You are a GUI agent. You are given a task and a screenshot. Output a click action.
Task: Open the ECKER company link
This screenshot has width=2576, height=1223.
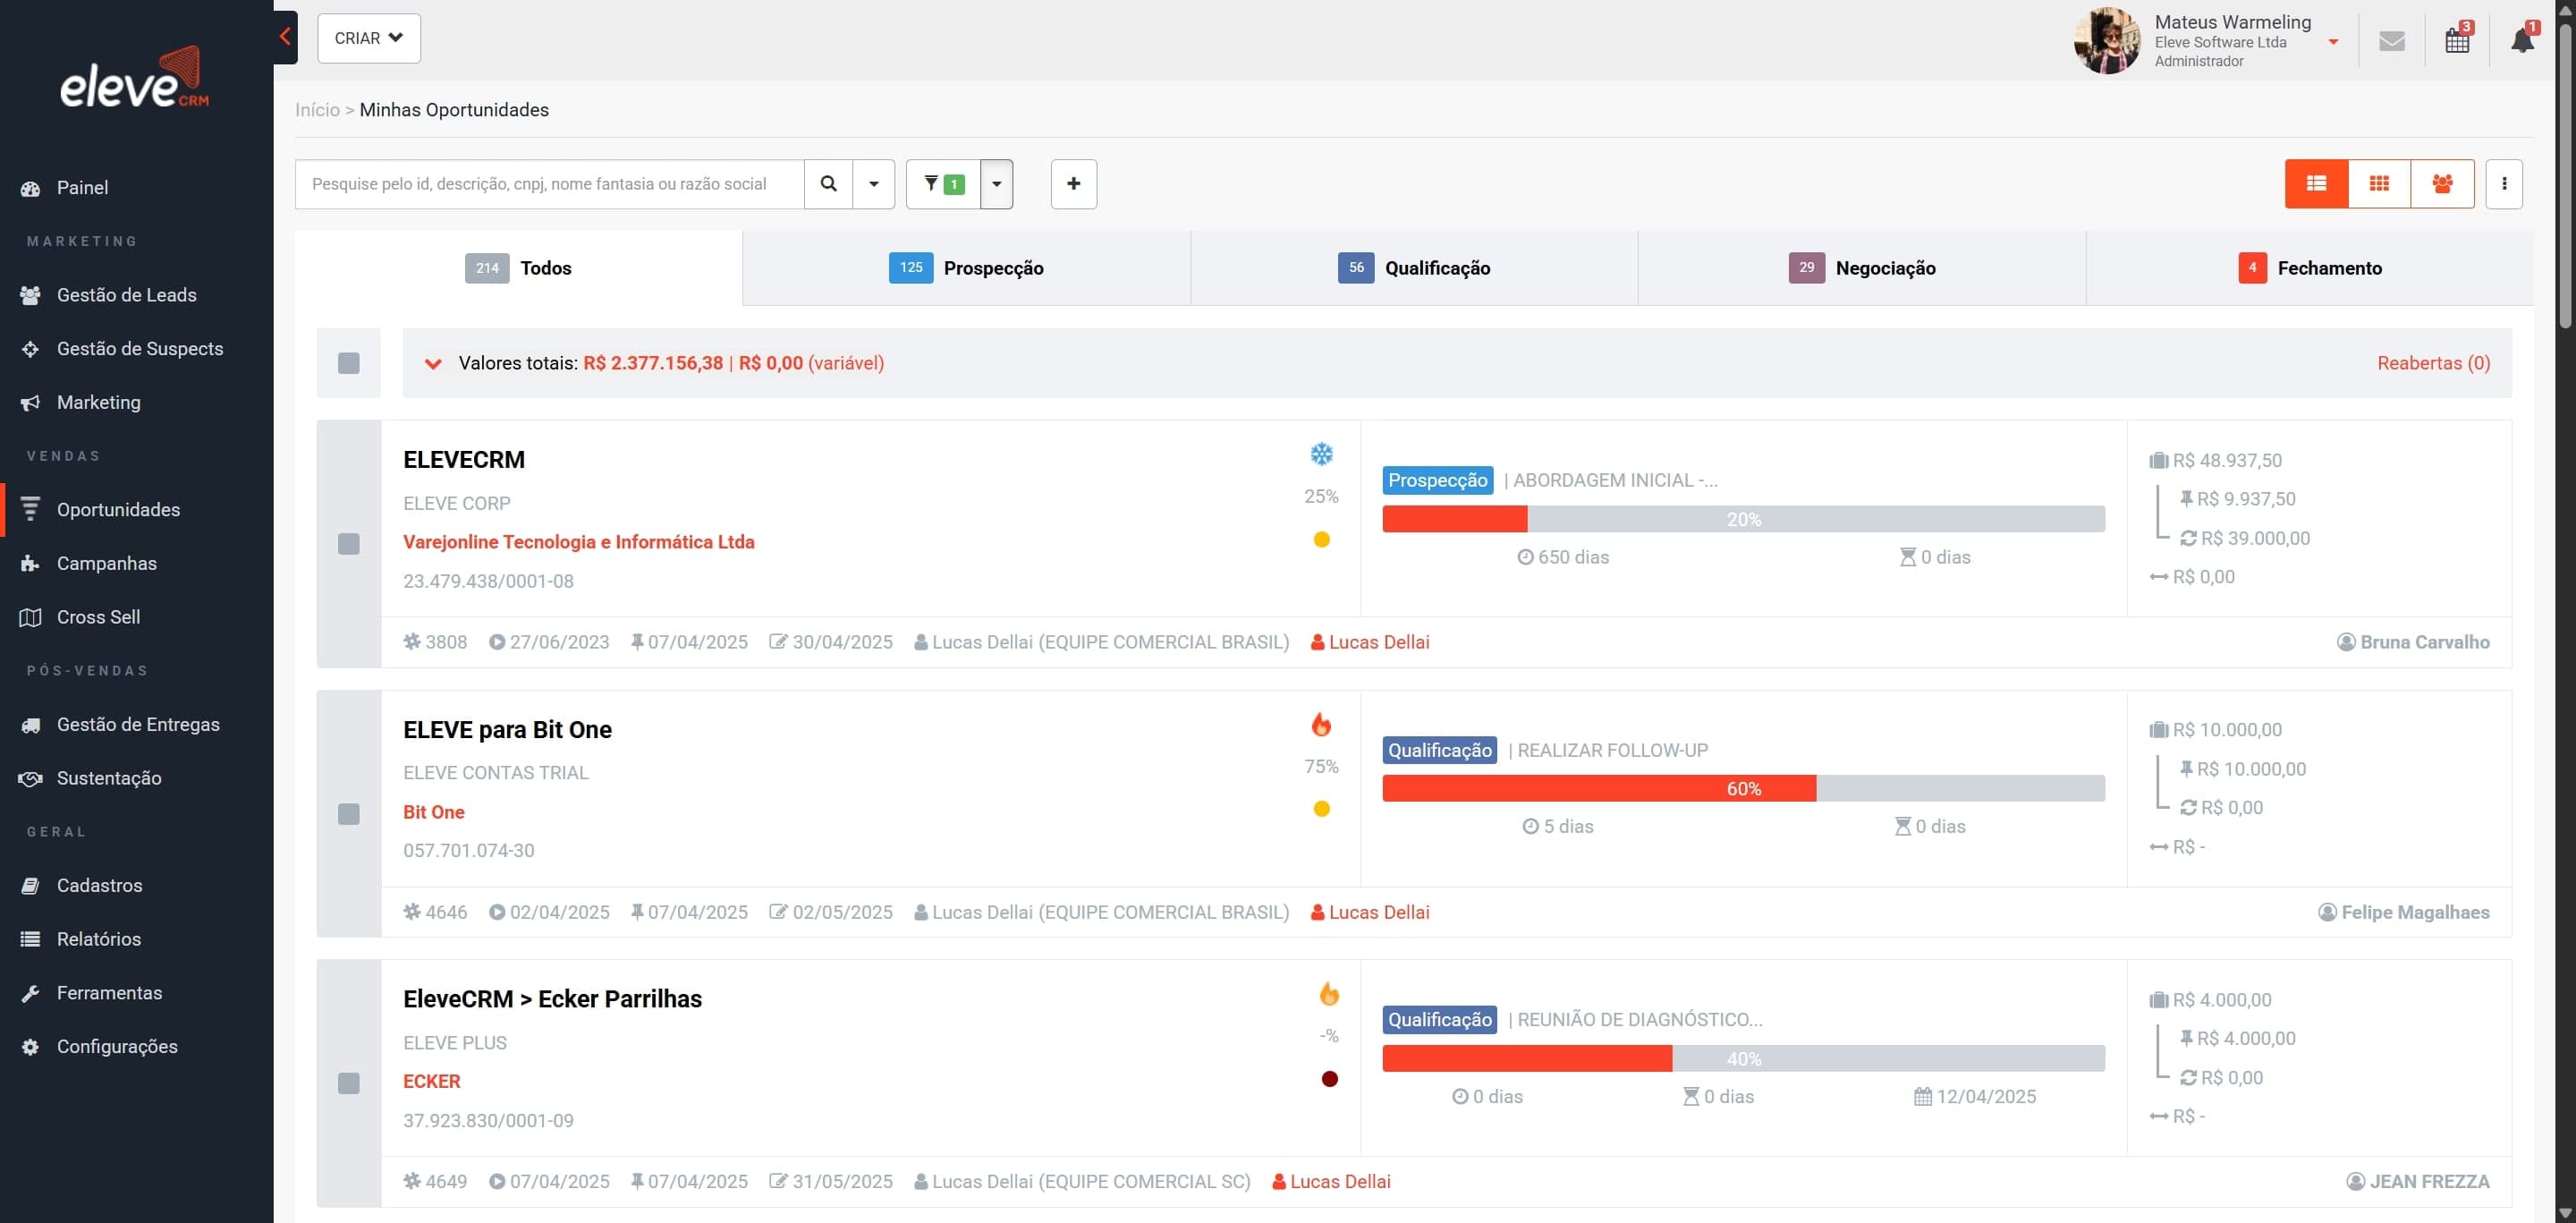coord(432,1081)
